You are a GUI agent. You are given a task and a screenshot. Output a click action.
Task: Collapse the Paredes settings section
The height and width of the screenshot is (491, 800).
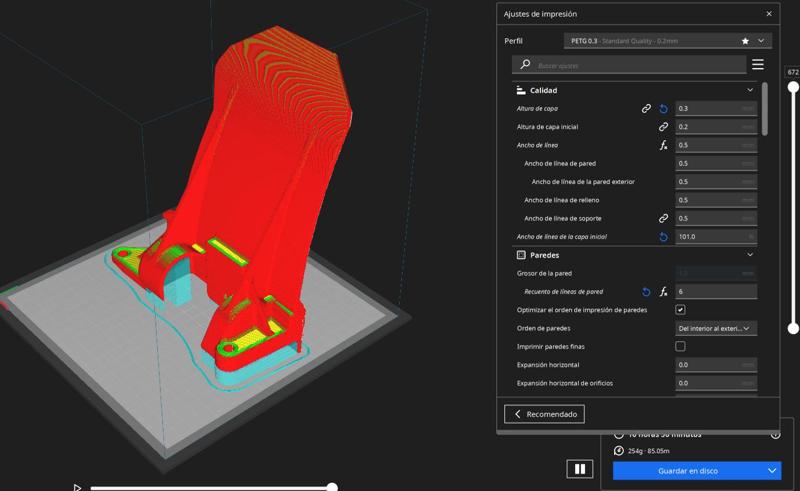tap(750, 255)
